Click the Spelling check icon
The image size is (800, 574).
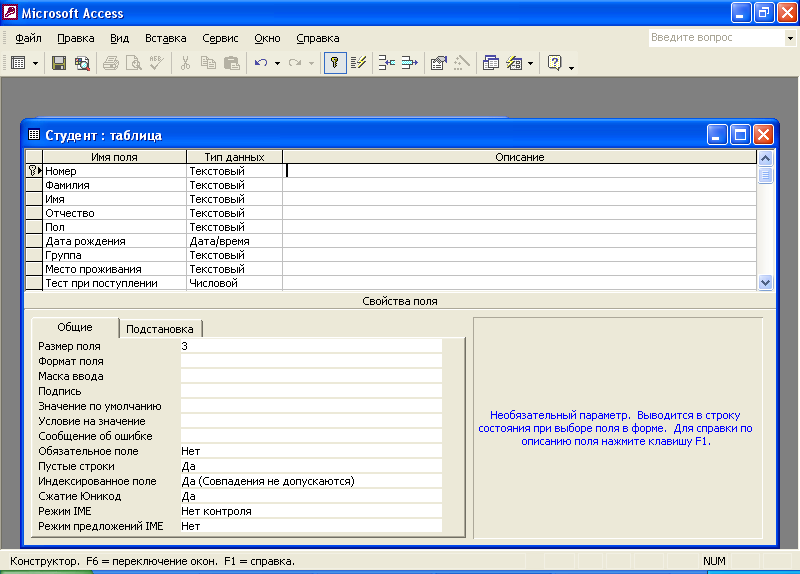pos(157,63)
